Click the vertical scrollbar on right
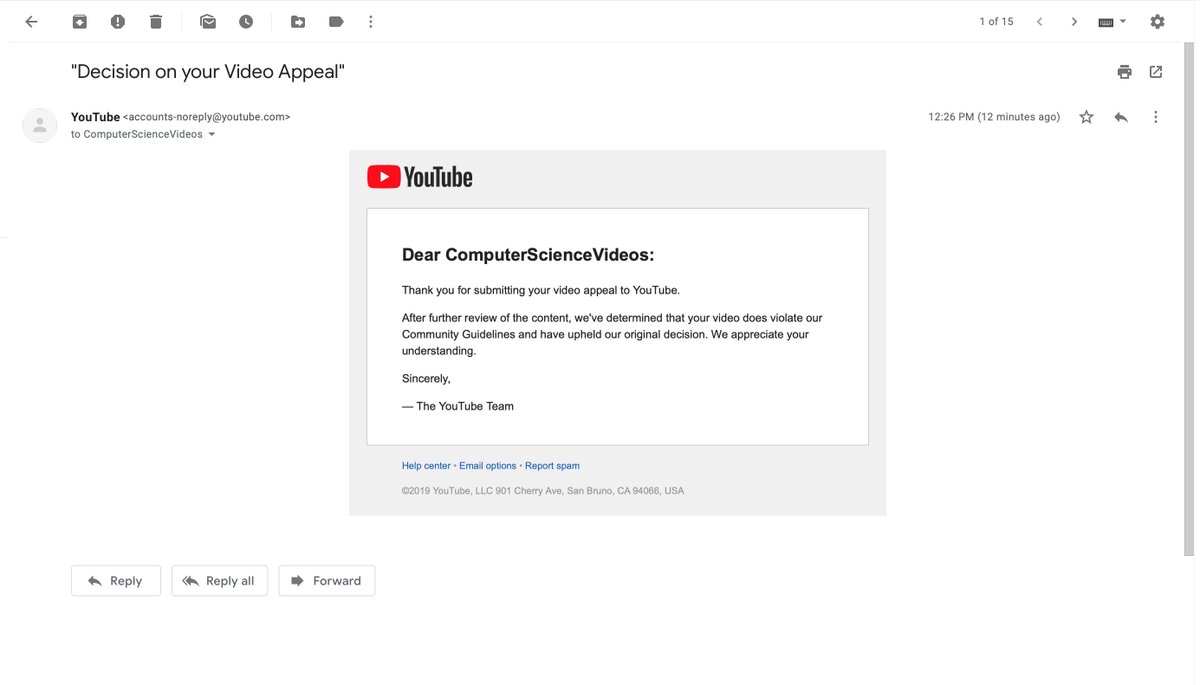Image resolution: width=1200 pixels, height=685 pixels. coord(1189,300)
